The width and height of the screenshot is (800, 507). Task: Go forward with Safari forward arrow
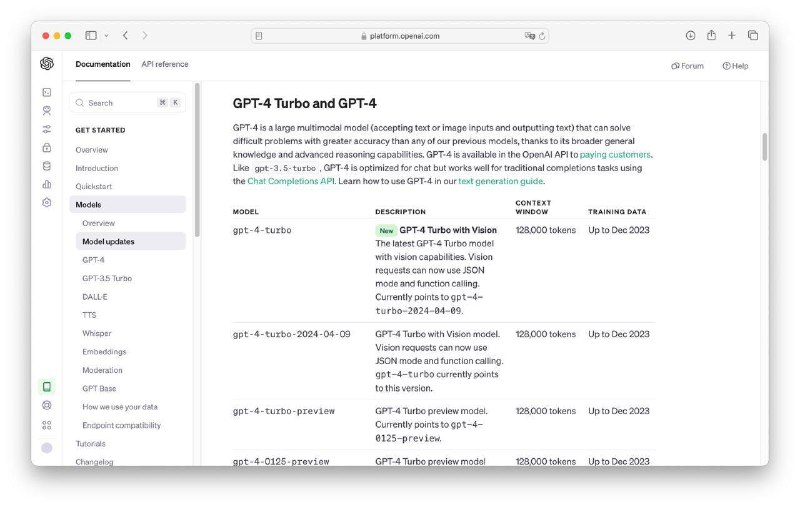click(145, 35)
